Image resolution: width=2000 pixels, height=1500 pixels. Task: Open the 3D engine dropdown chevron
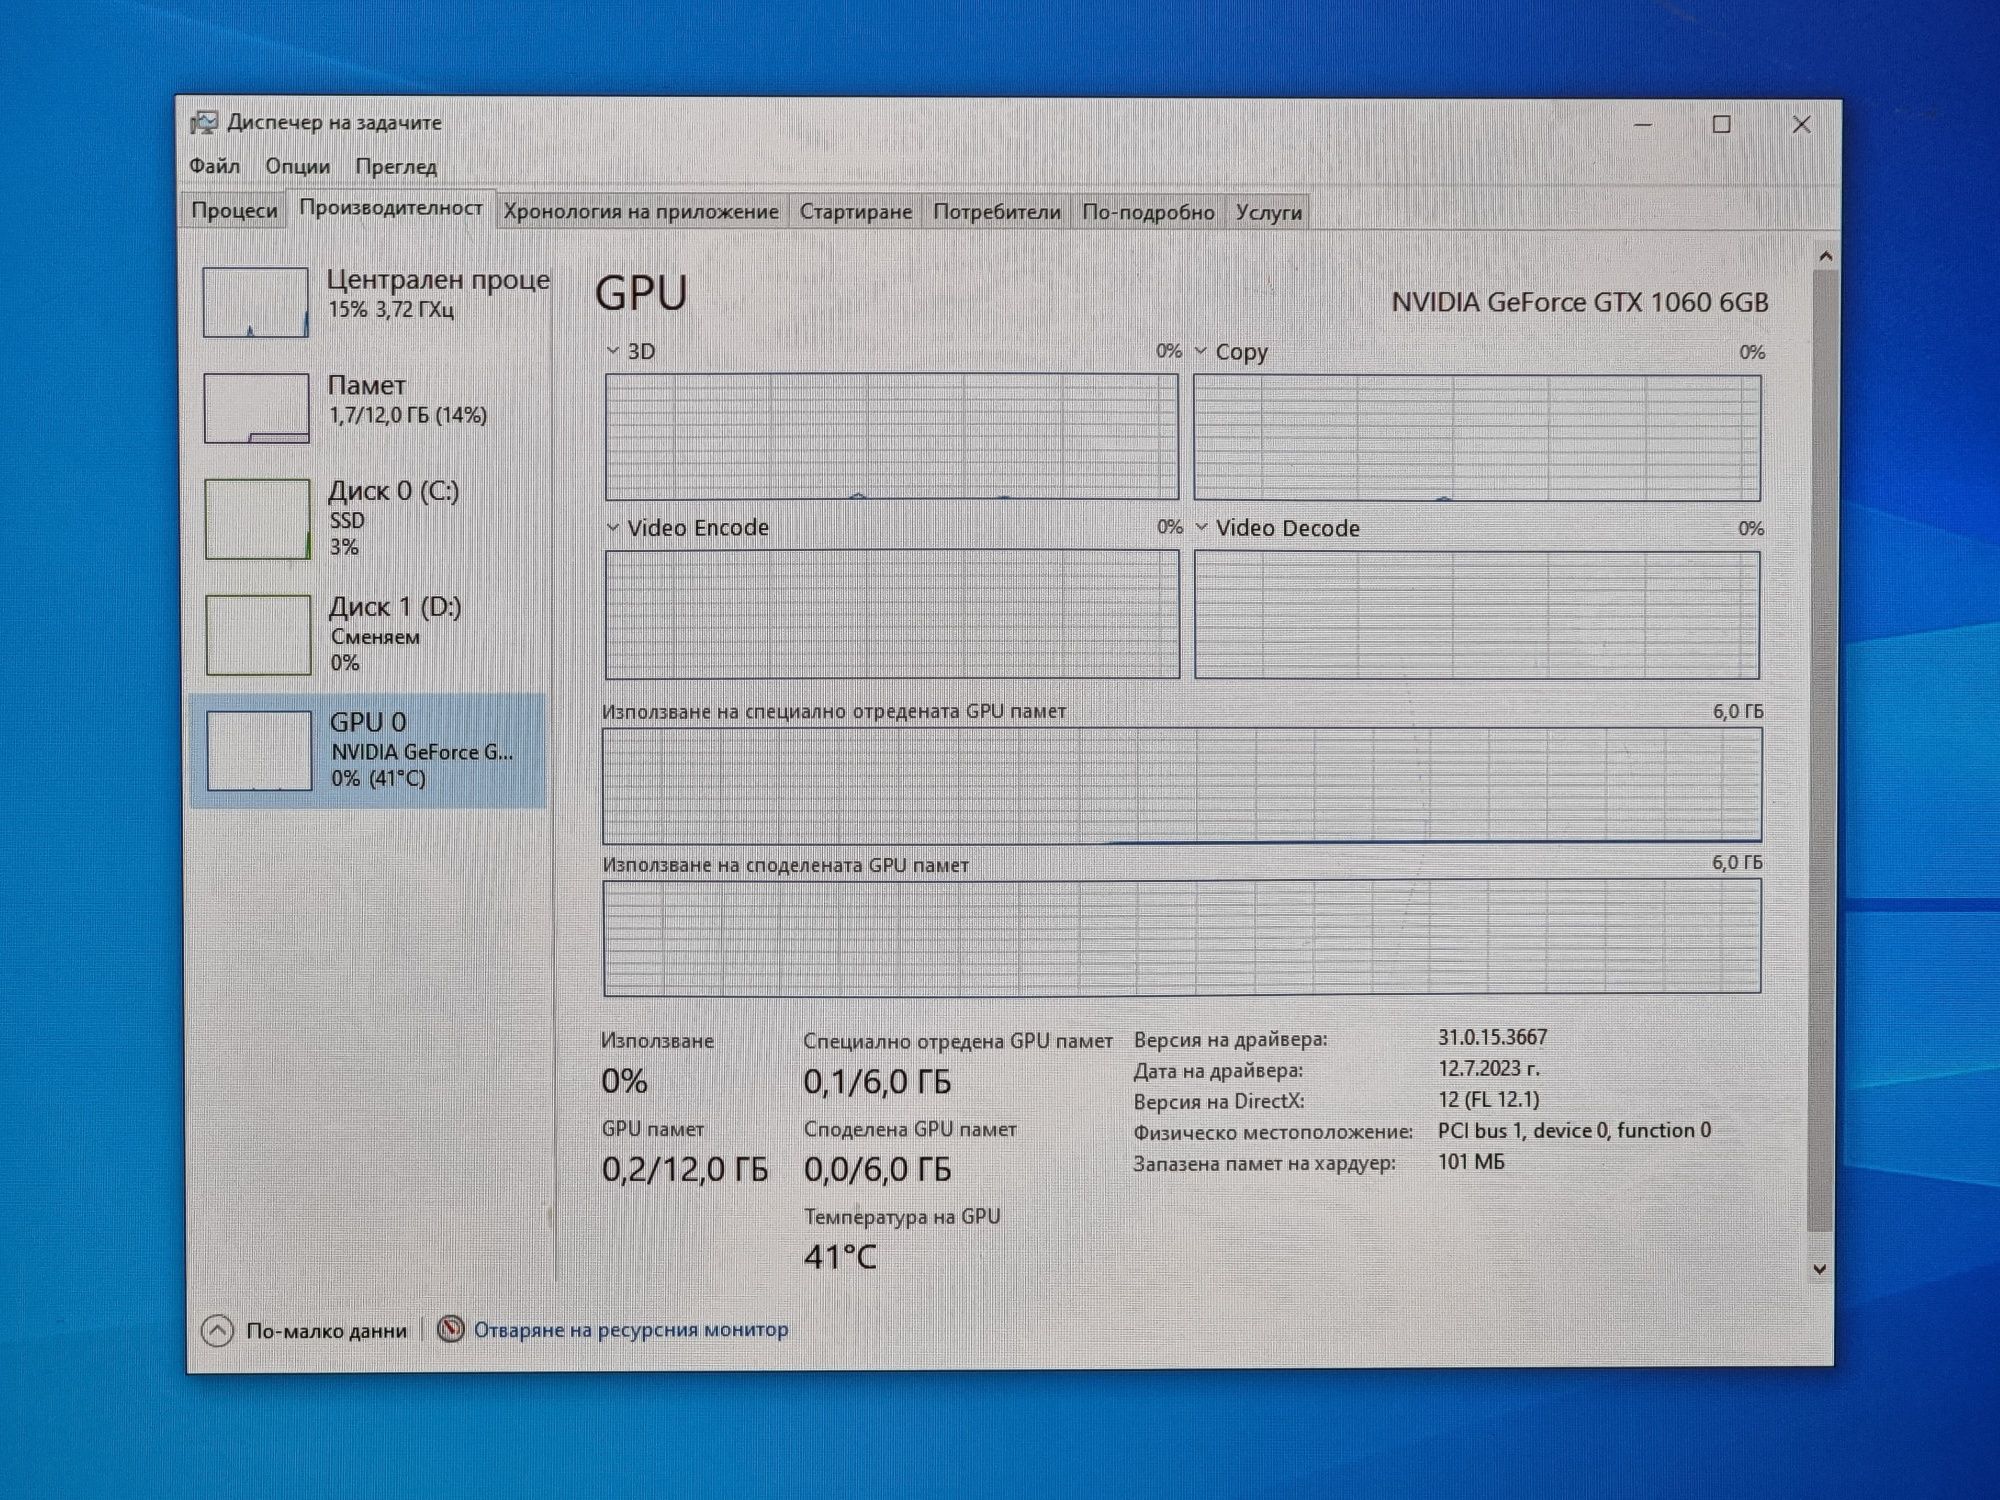pos(613,351)
